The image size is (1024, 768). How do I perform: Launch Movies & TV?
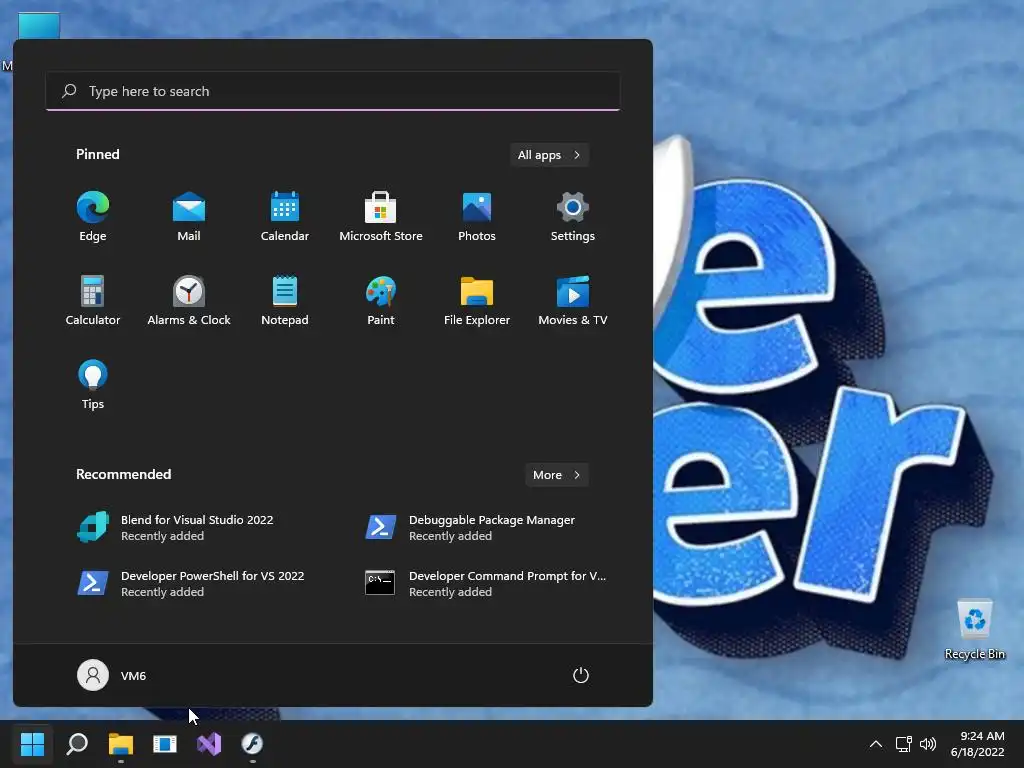[573, 300]
